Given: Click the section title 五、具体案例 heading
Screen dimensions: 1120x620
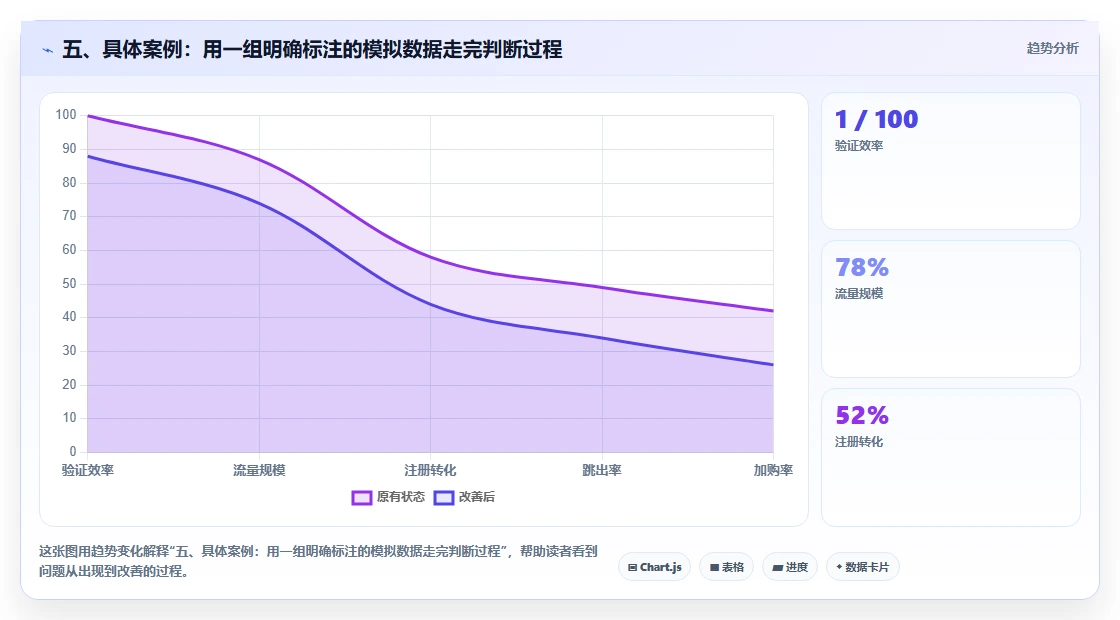Looking at the screenshot, I should (x=312, y=49).
